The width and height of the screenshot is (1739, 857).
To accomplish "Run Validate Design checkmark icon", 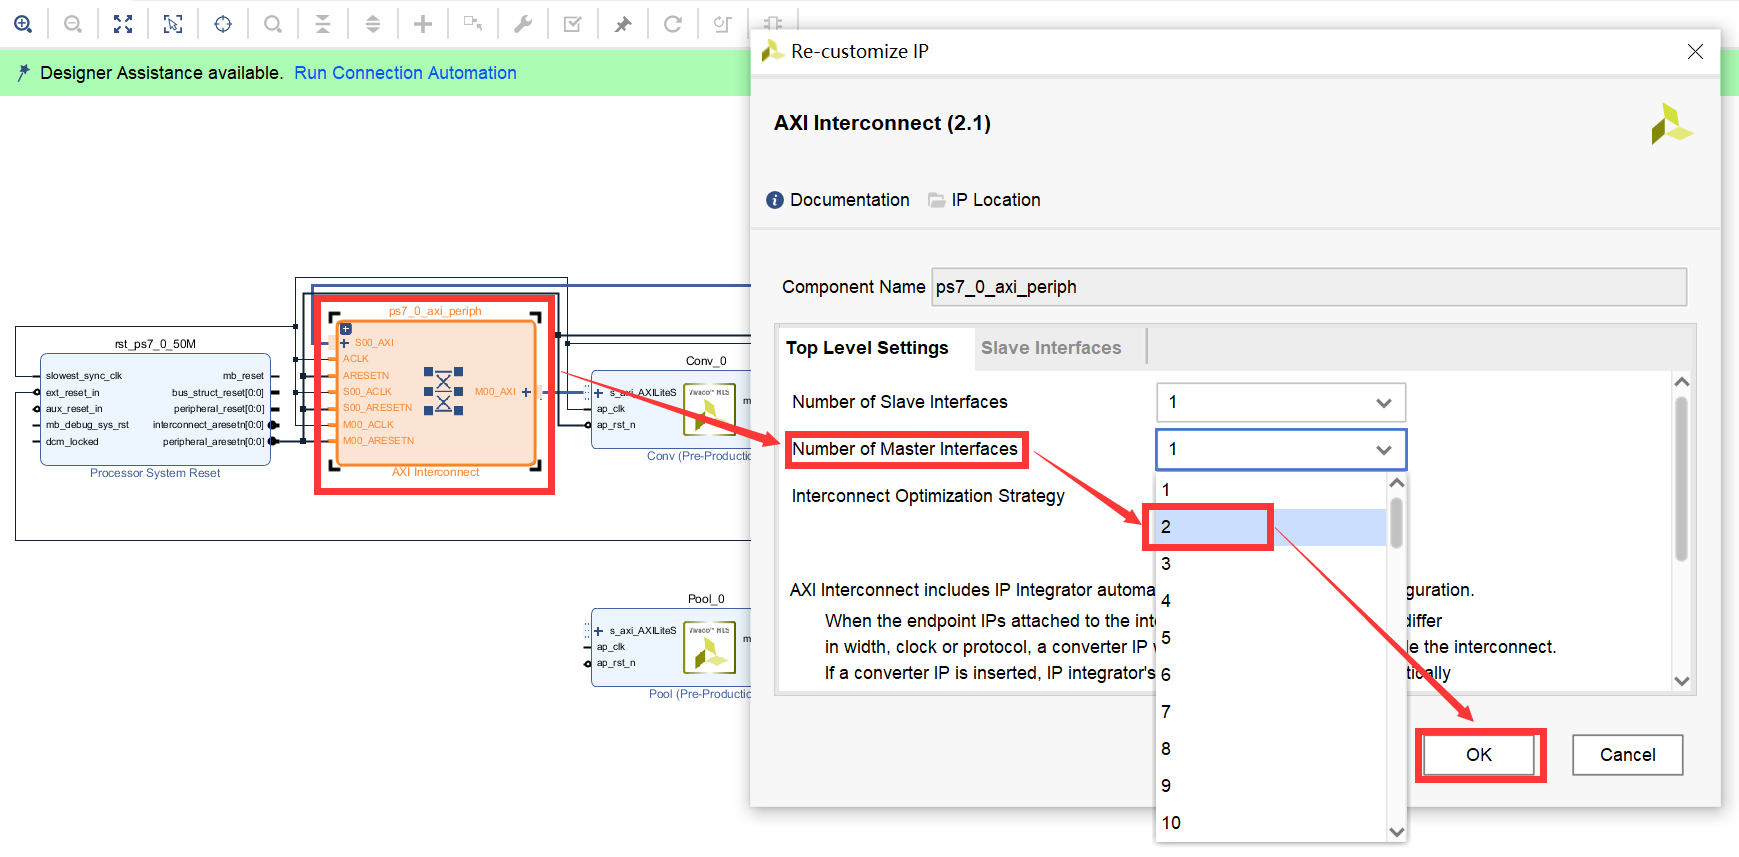I will (573, 24).
